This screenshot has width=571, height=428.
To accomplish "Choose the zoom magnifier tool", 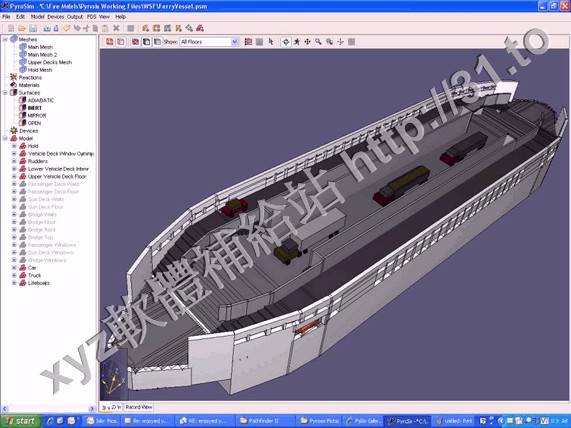I will (x=319, y=42).
